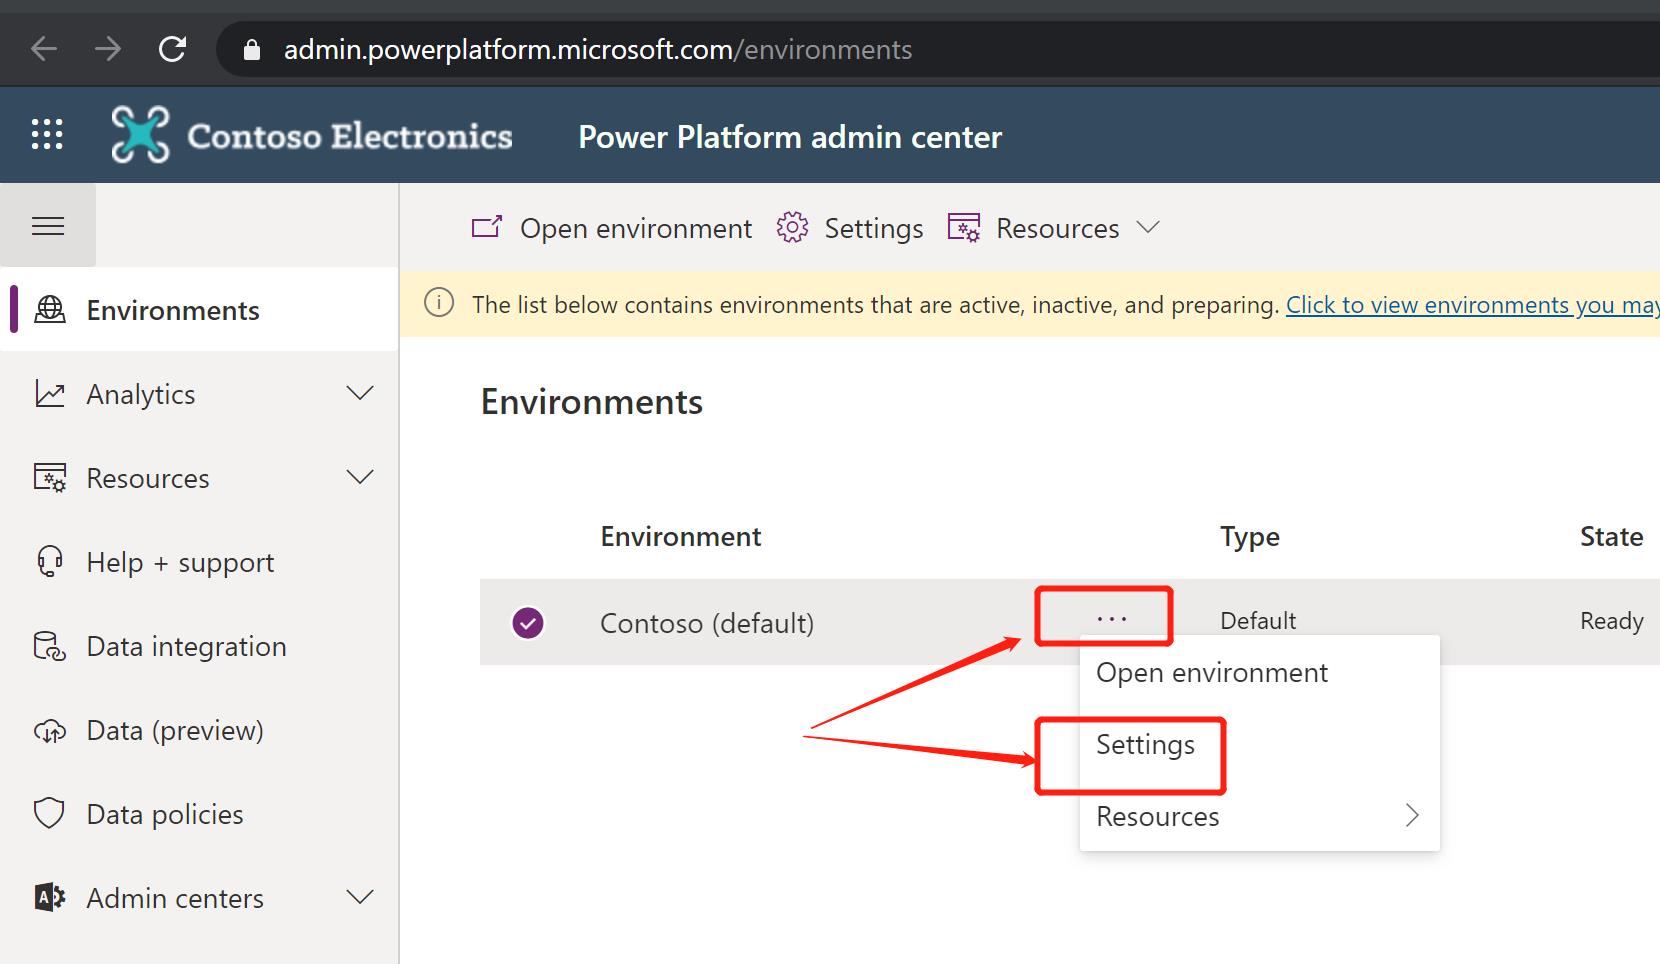Open the app launcher waffle menu
Screen dimensions: 1660x964
pos(47,134)
